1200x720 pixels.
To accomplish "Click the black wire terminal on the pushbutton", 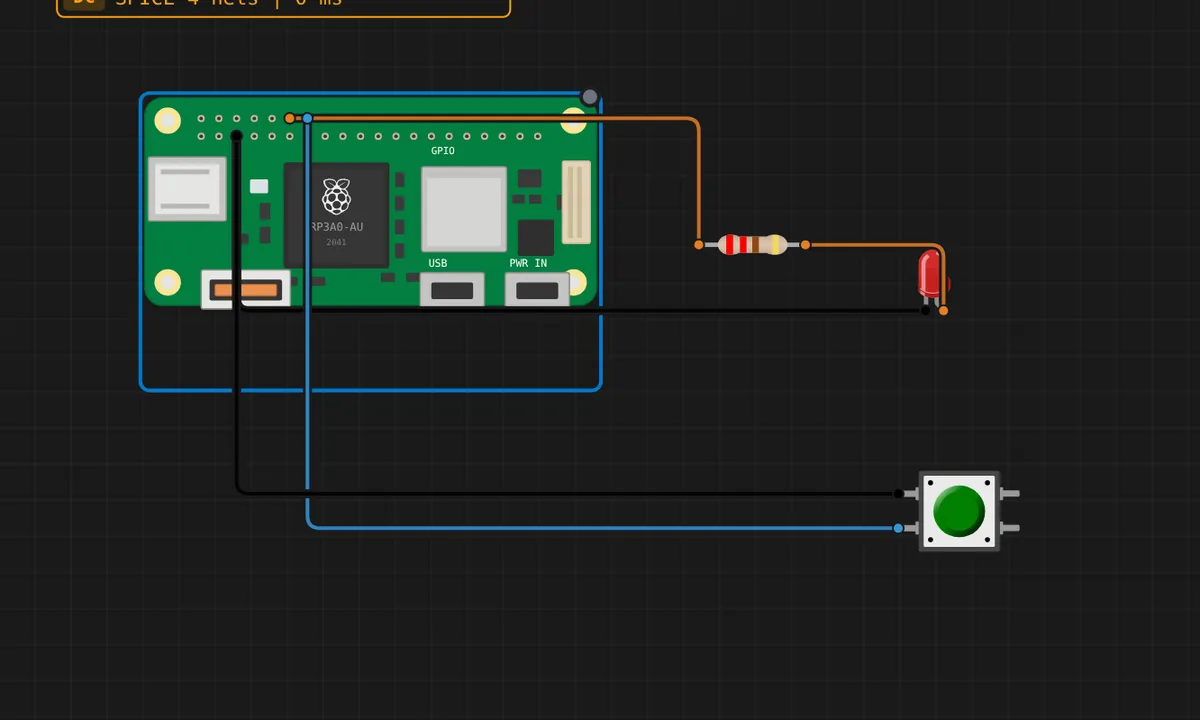I will point(898,493).
